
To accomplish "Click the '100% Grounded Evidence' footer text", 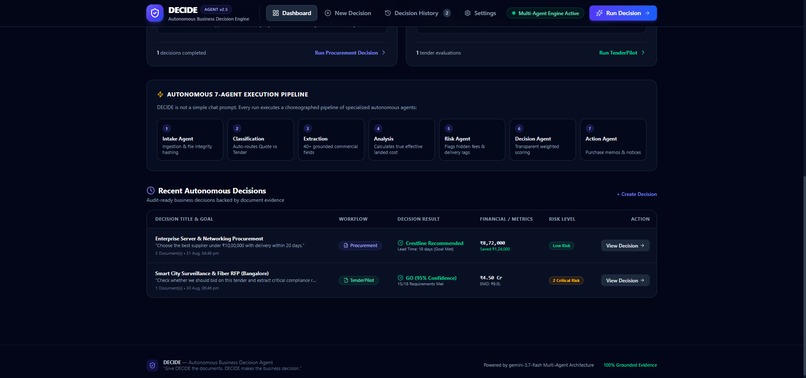I will (x=630, y=365).
